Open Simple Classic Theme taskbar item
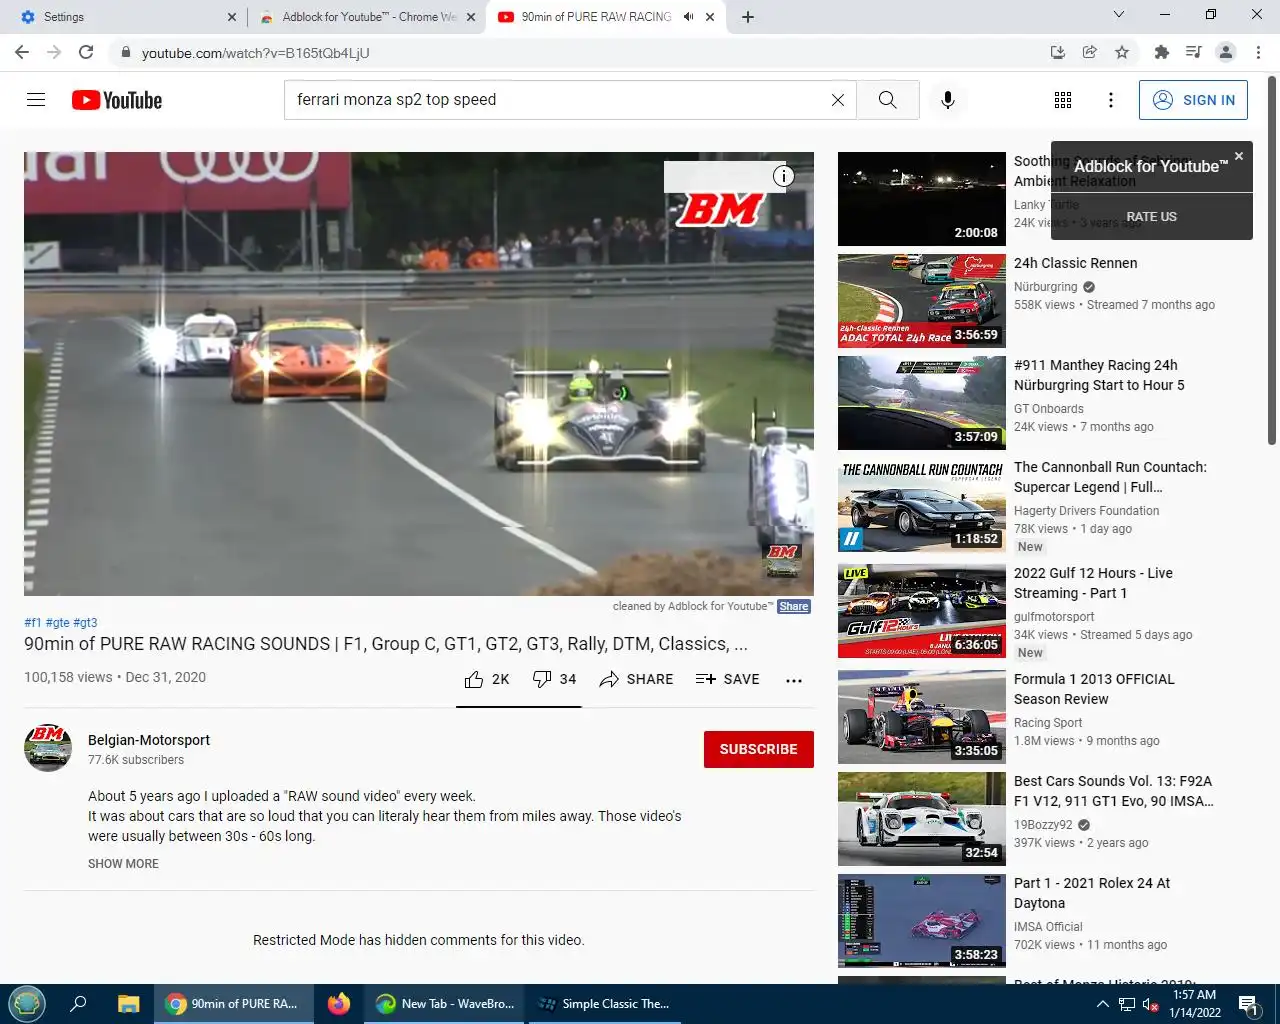1280x1024 pixels. (604, 1004)
